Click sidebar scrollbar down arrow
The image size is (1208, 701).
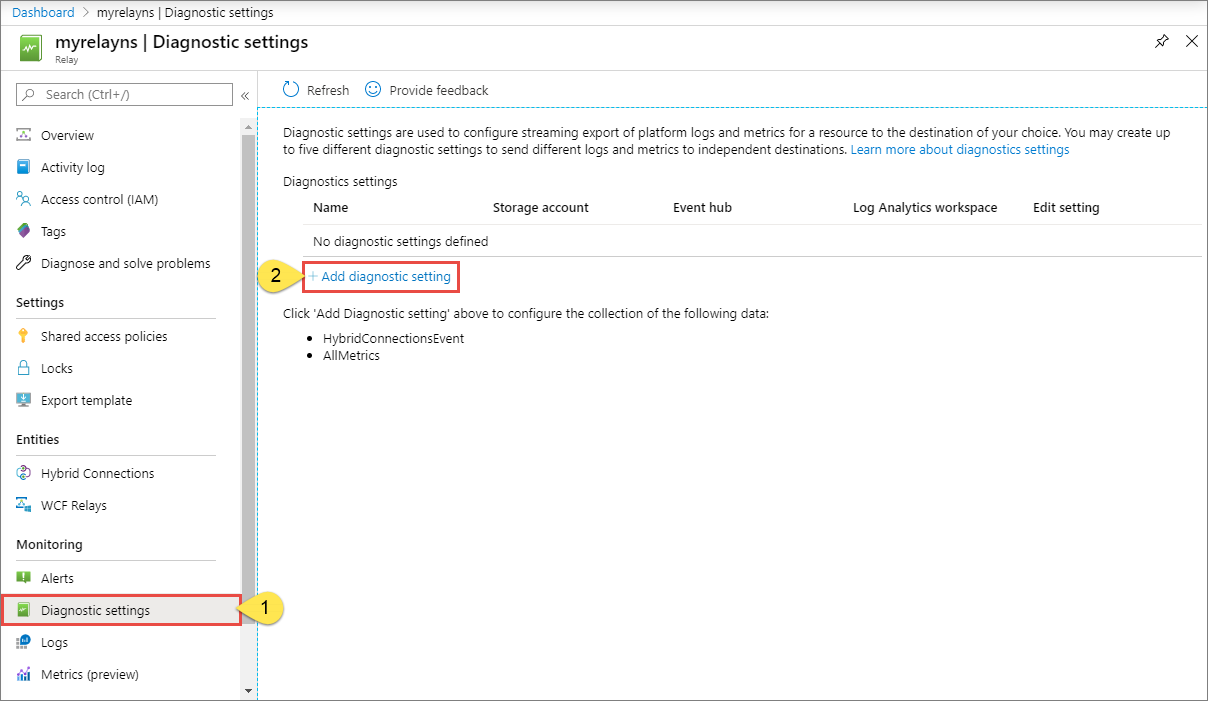pos(249,690)
